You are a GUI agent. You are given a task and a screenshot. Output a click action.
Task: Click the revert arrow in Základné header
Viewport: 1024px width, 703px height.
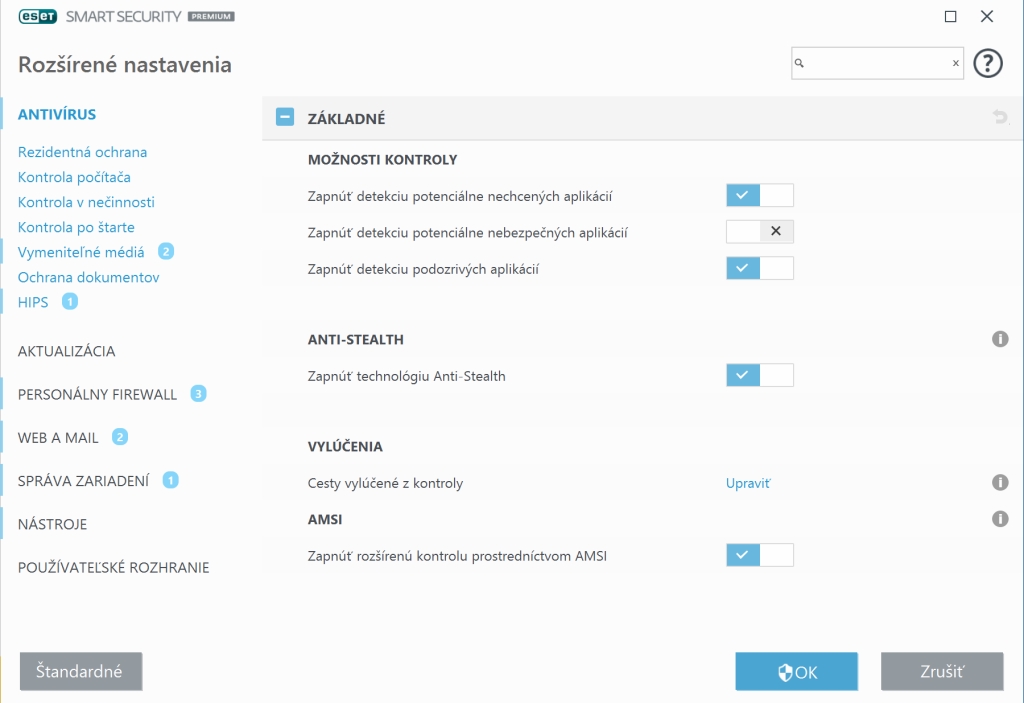[999, 118]
